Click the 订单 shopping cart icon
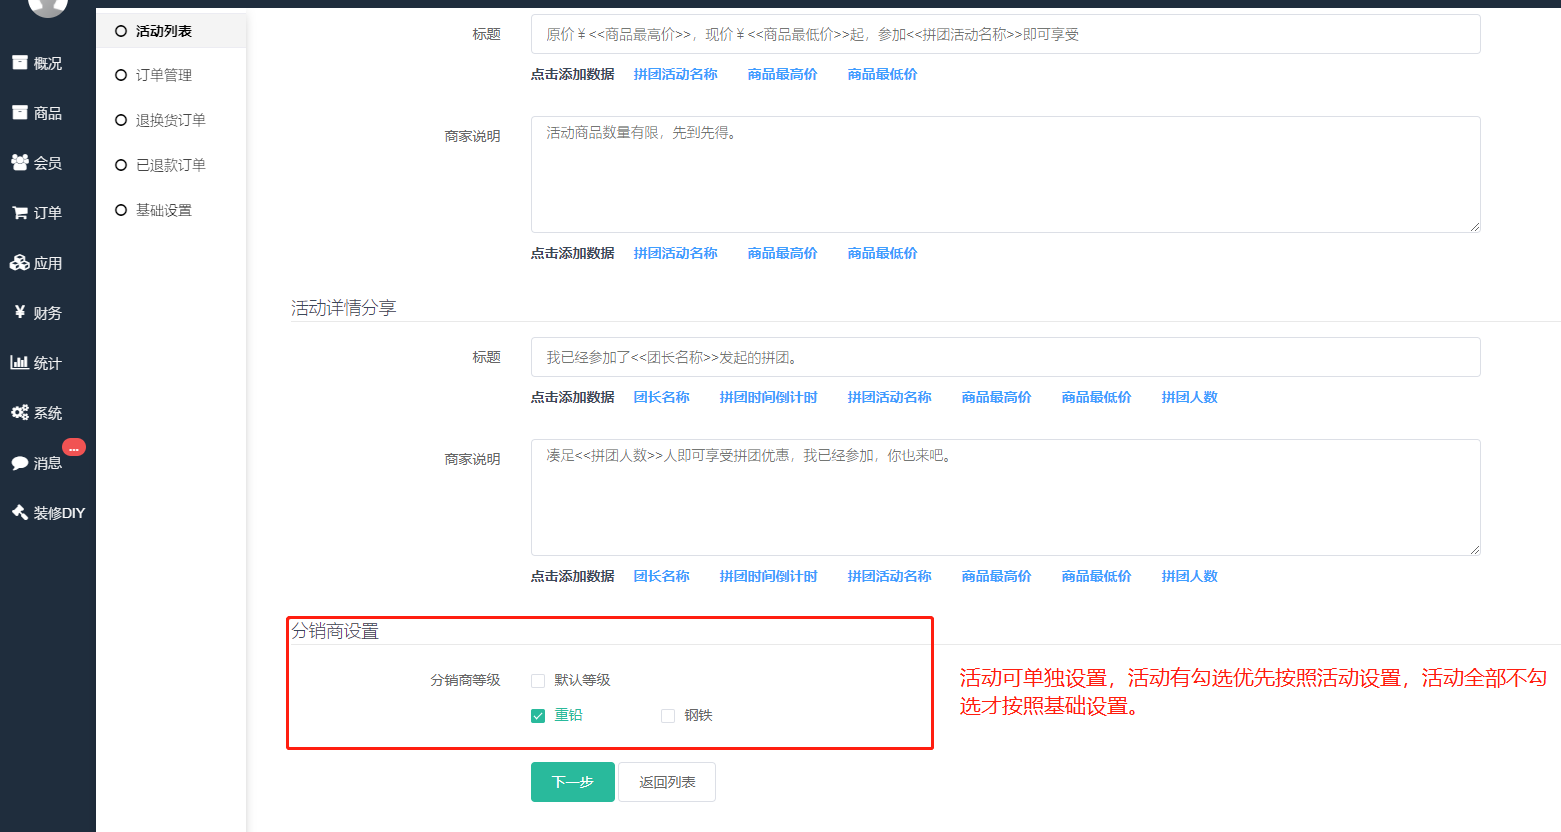 (20, 213)
